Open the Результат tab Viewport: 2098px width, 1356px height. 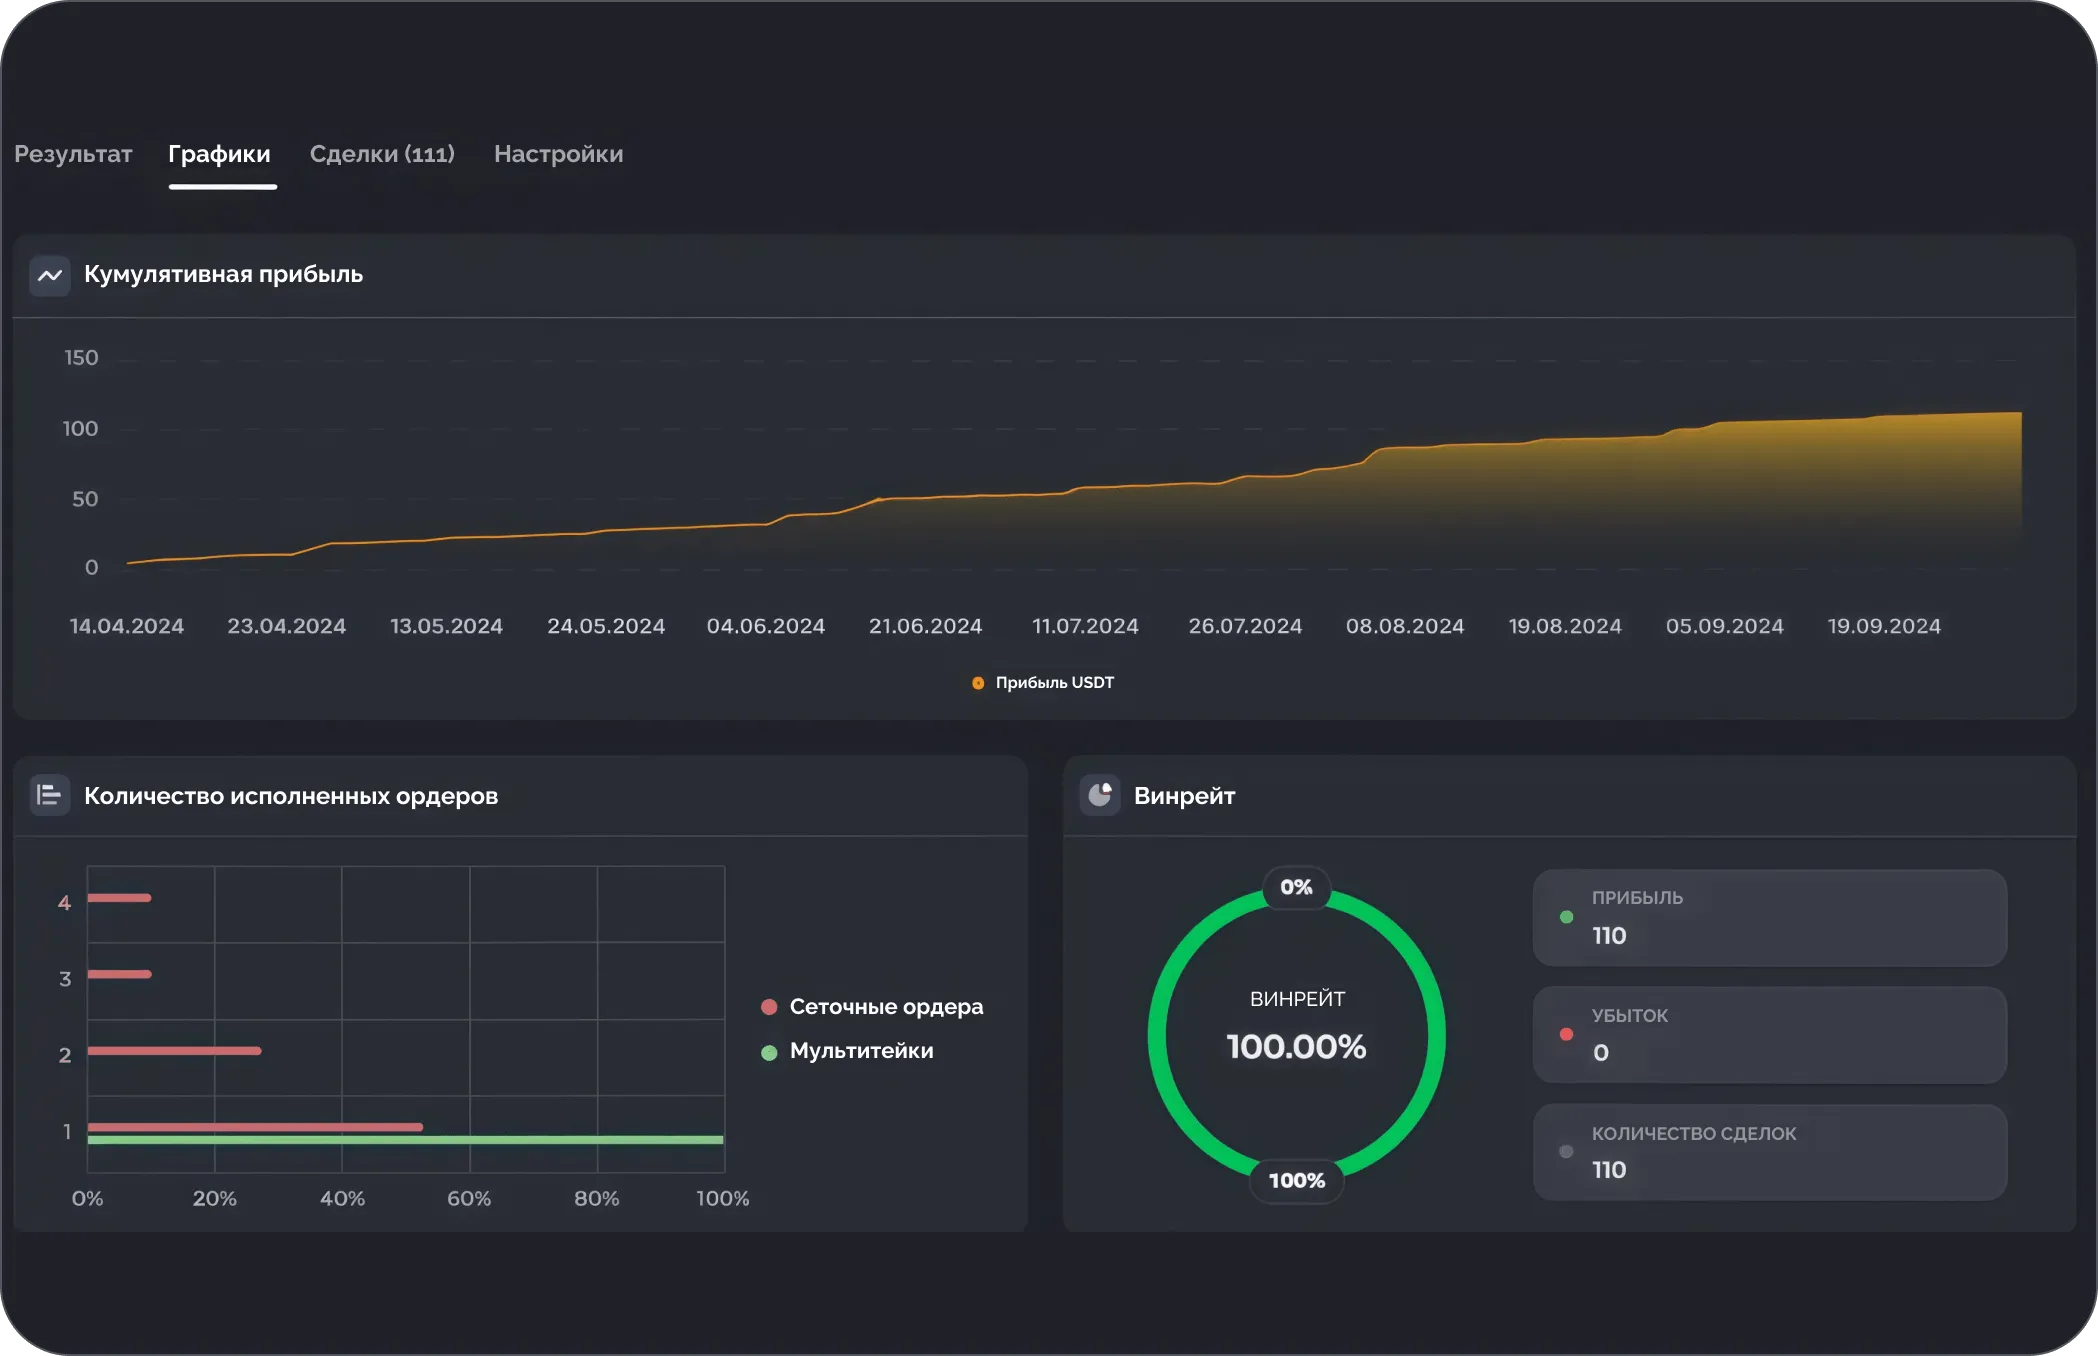click(73, 154)
